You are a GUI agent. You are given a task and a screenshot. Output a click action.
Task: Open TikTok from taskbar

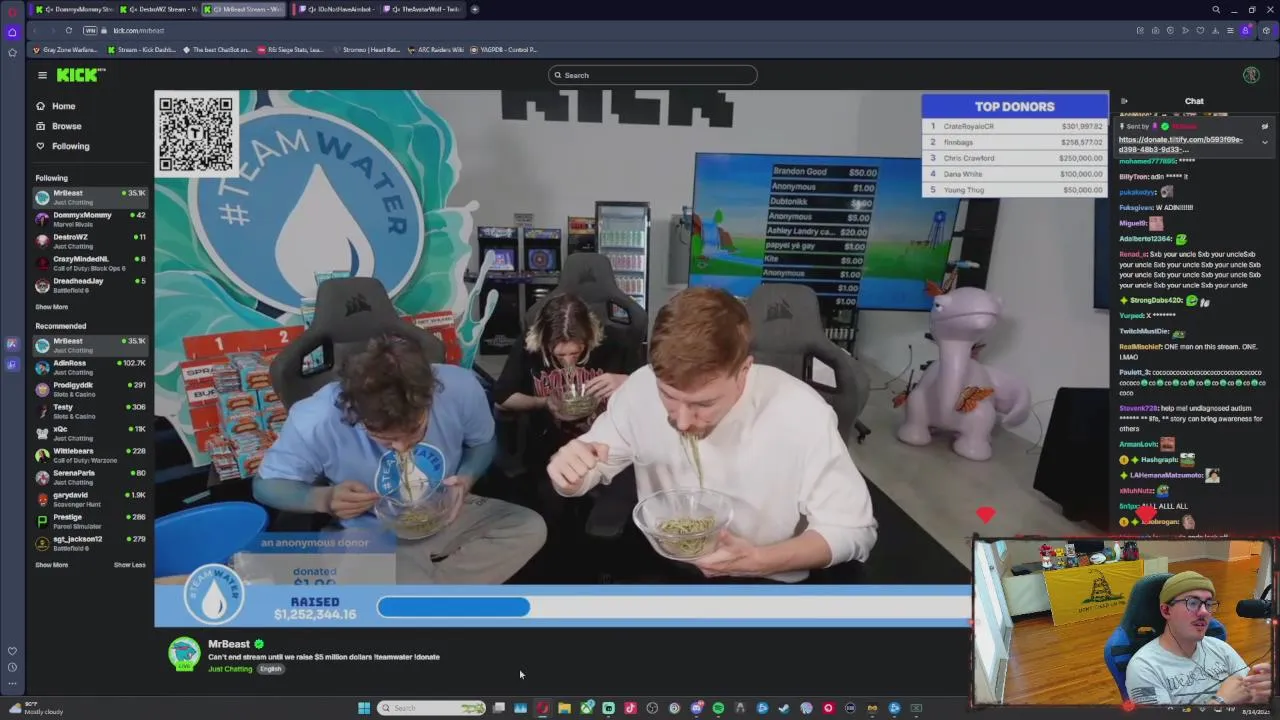[630, 708]
